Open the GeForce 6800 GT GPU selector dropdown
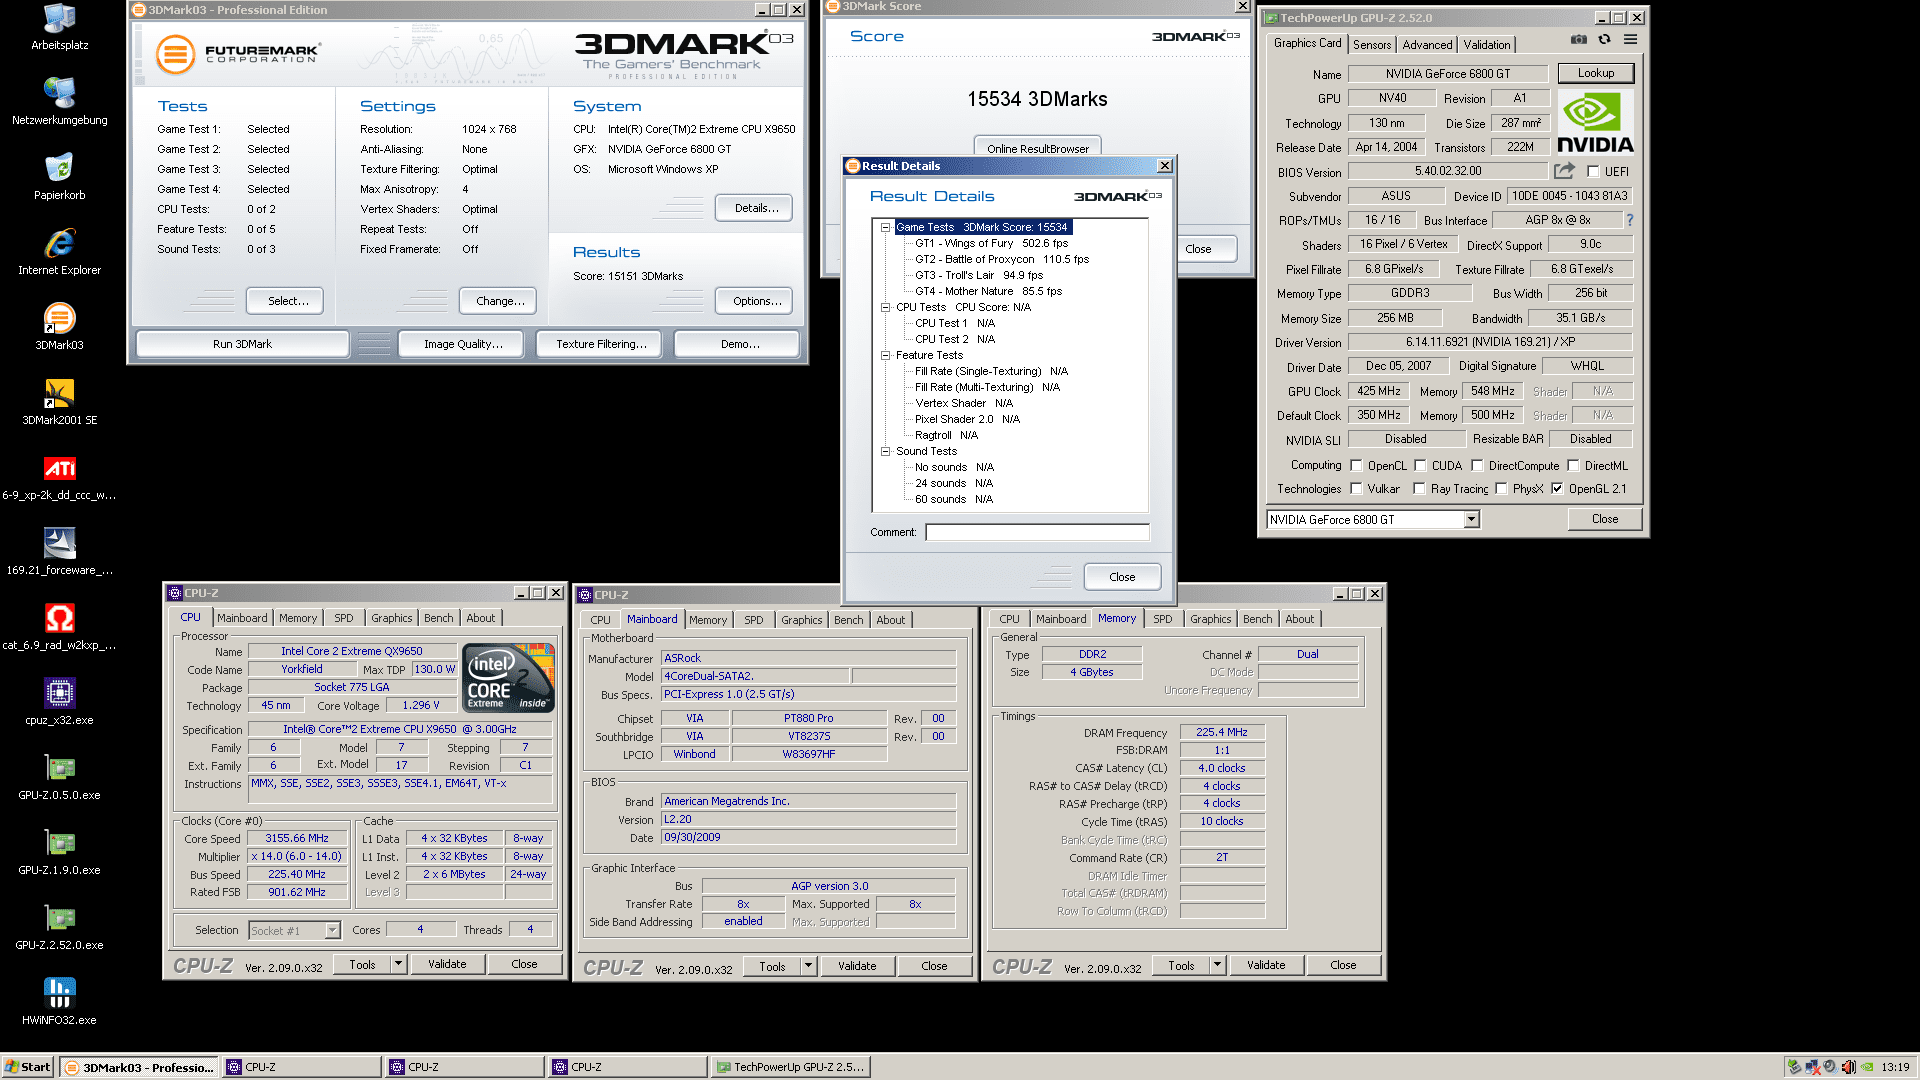This screenshot has height=1080, width=1920. point(1471,520)
